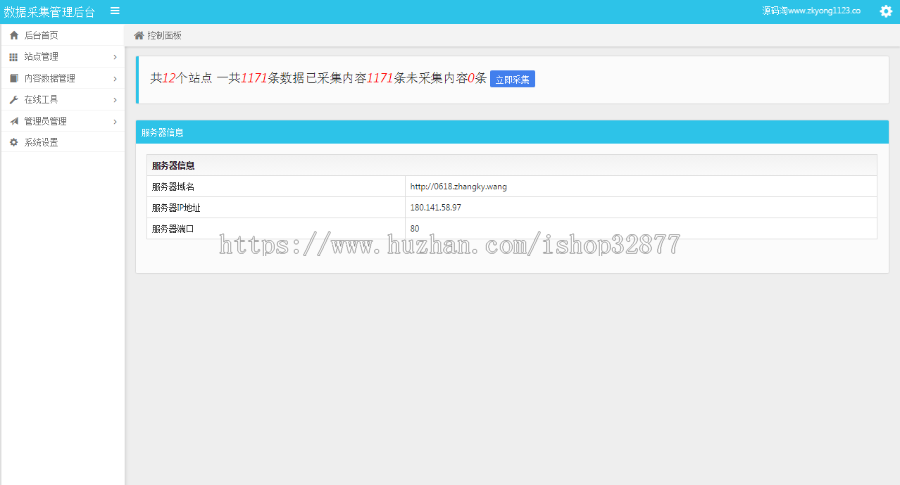Click the user name link in the header

click(x=811, y=10)
